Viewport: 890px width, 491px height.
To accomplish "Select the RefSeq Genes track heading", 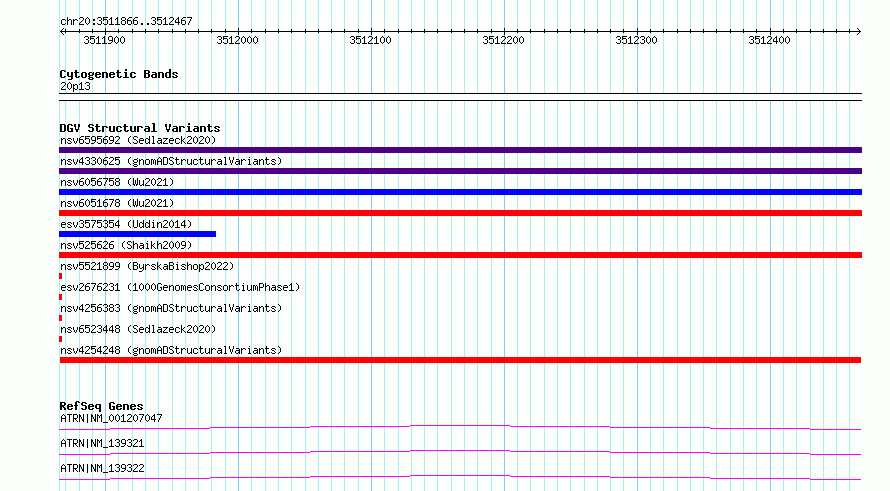I will 101,406.
